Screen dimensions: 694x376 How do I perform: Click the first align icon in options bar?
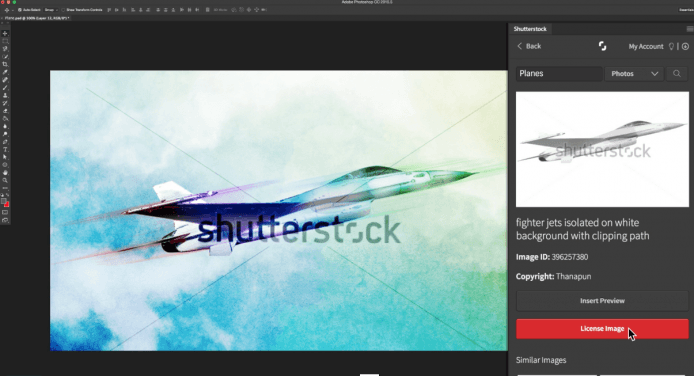[109, 10]
